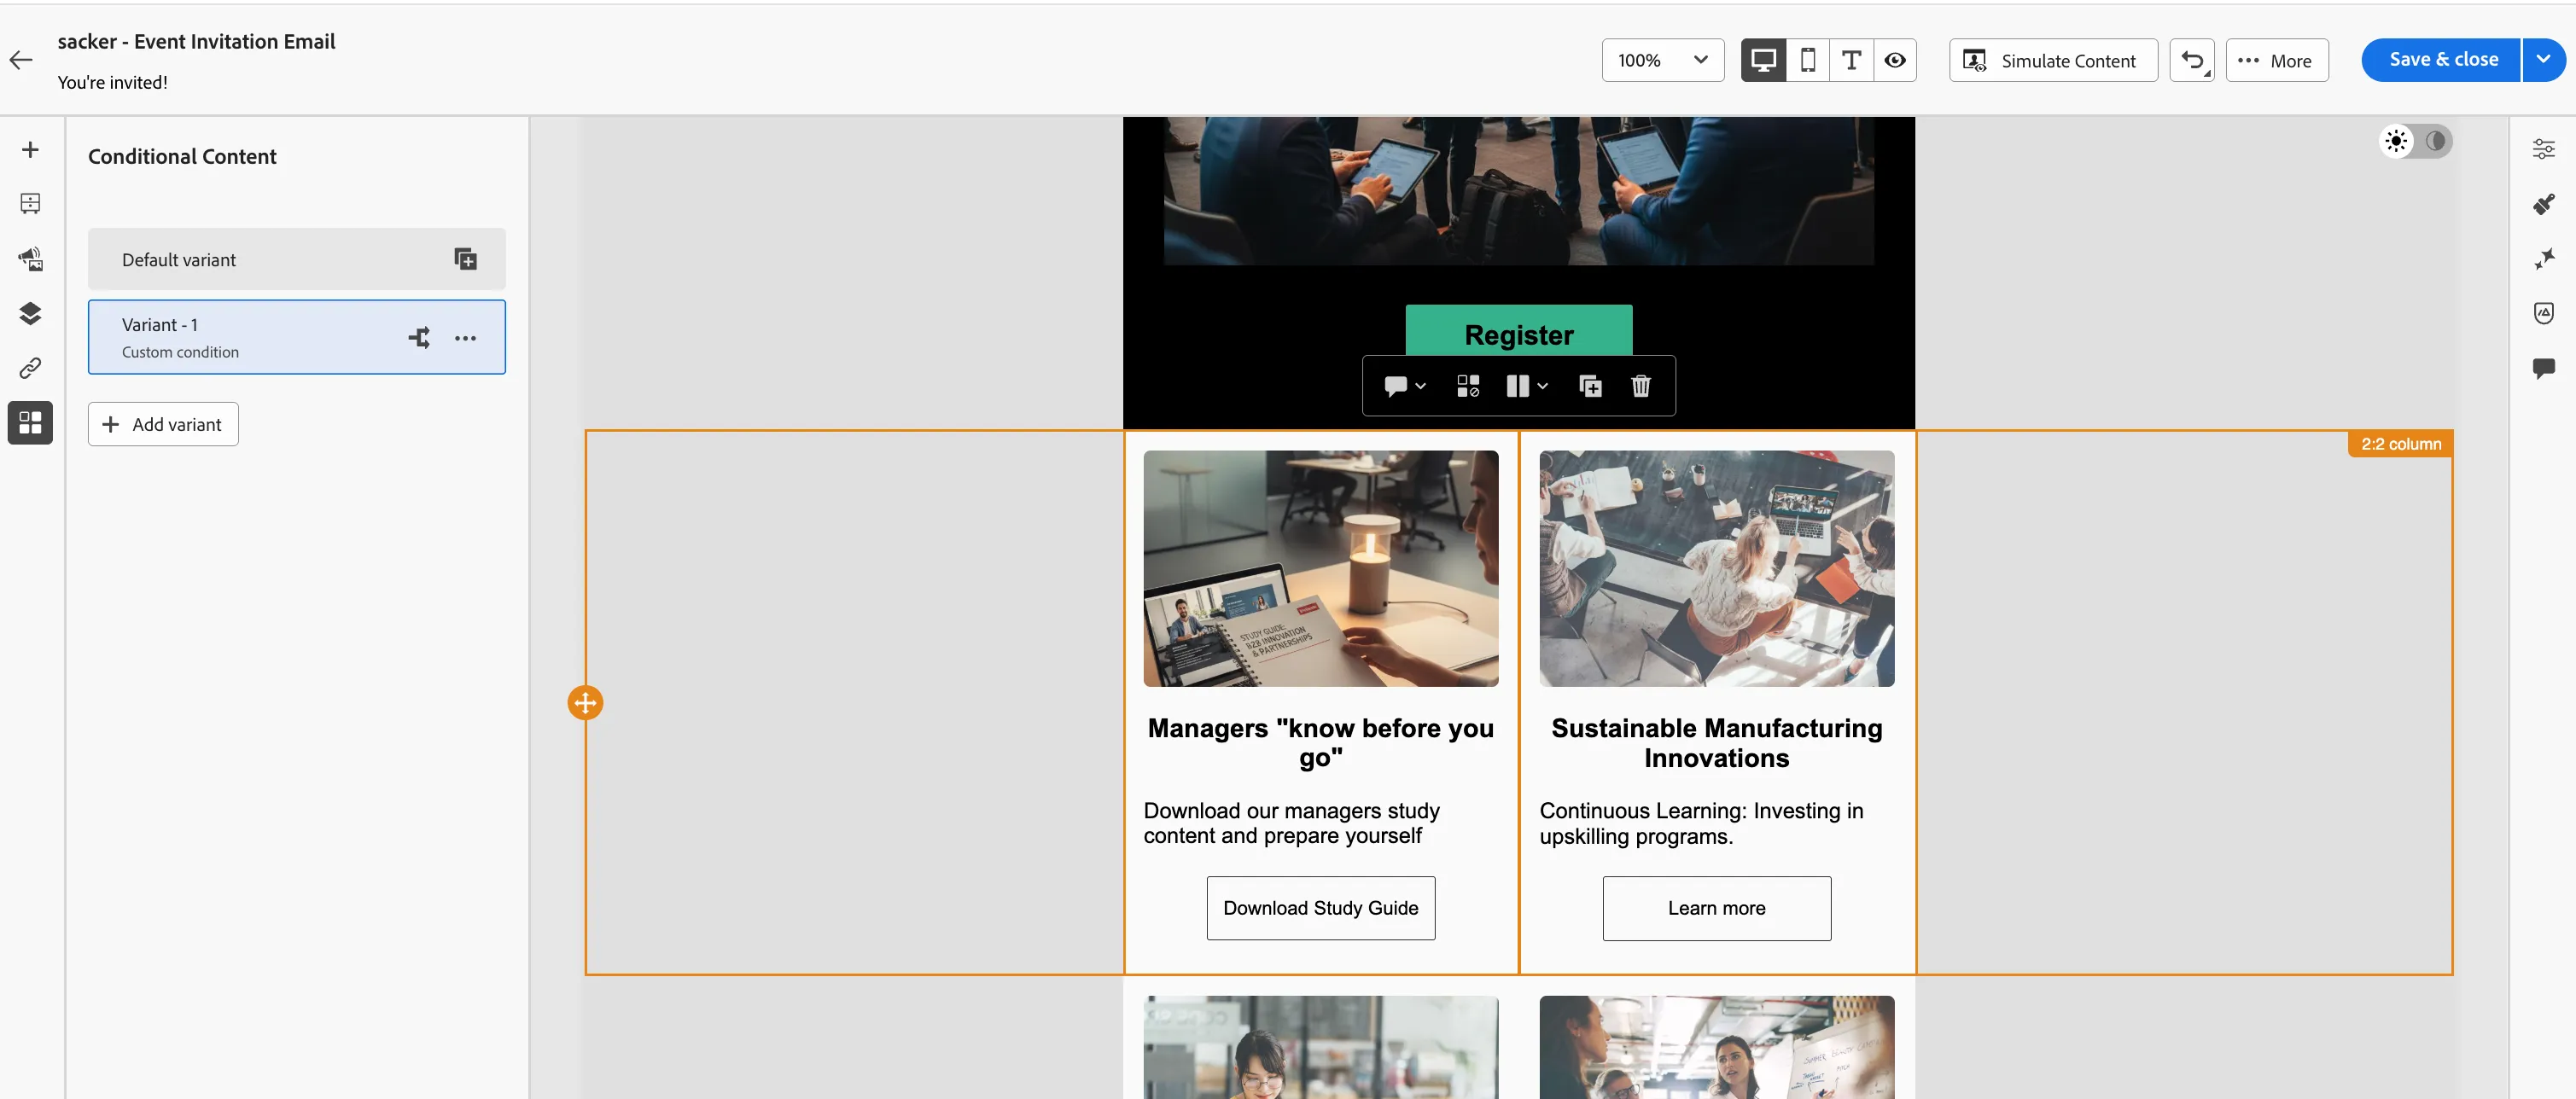Click the orange move handle of structure
Screen dimensions: 2576x1099
click(585, 702)
